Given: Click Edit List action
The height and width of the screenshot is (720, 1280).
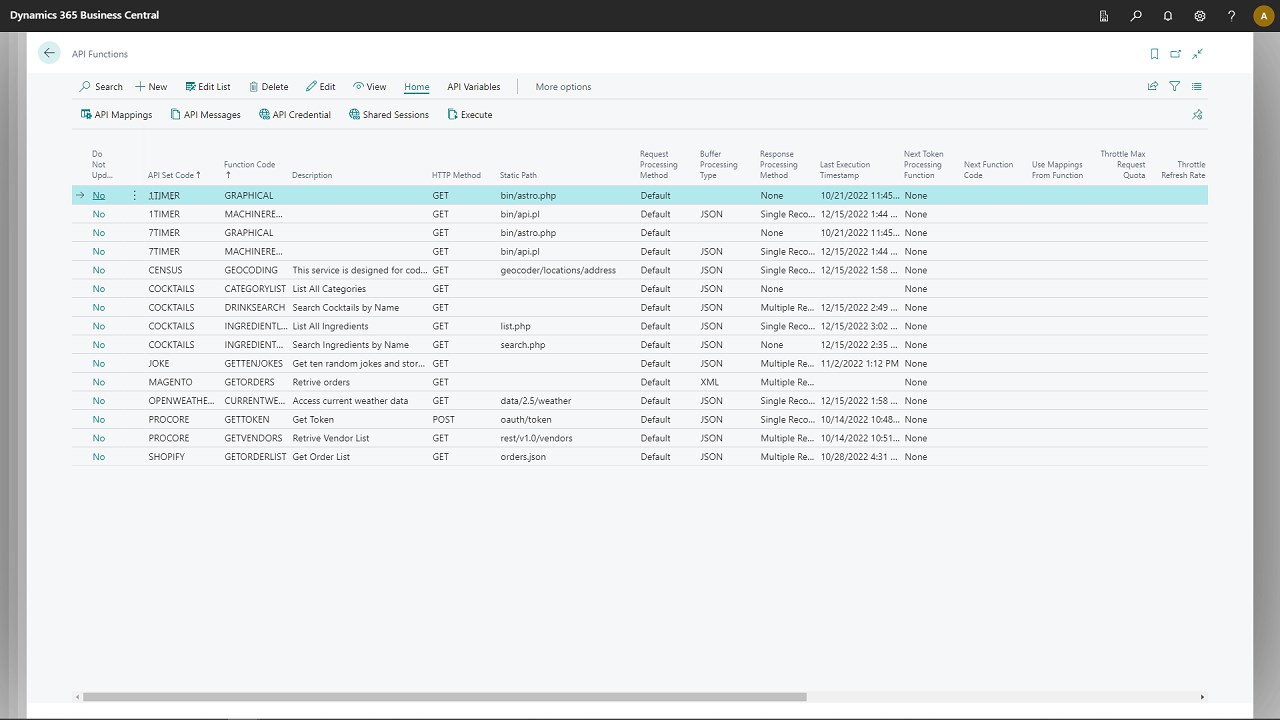Looking at the screenshot, I should point(208,87).
